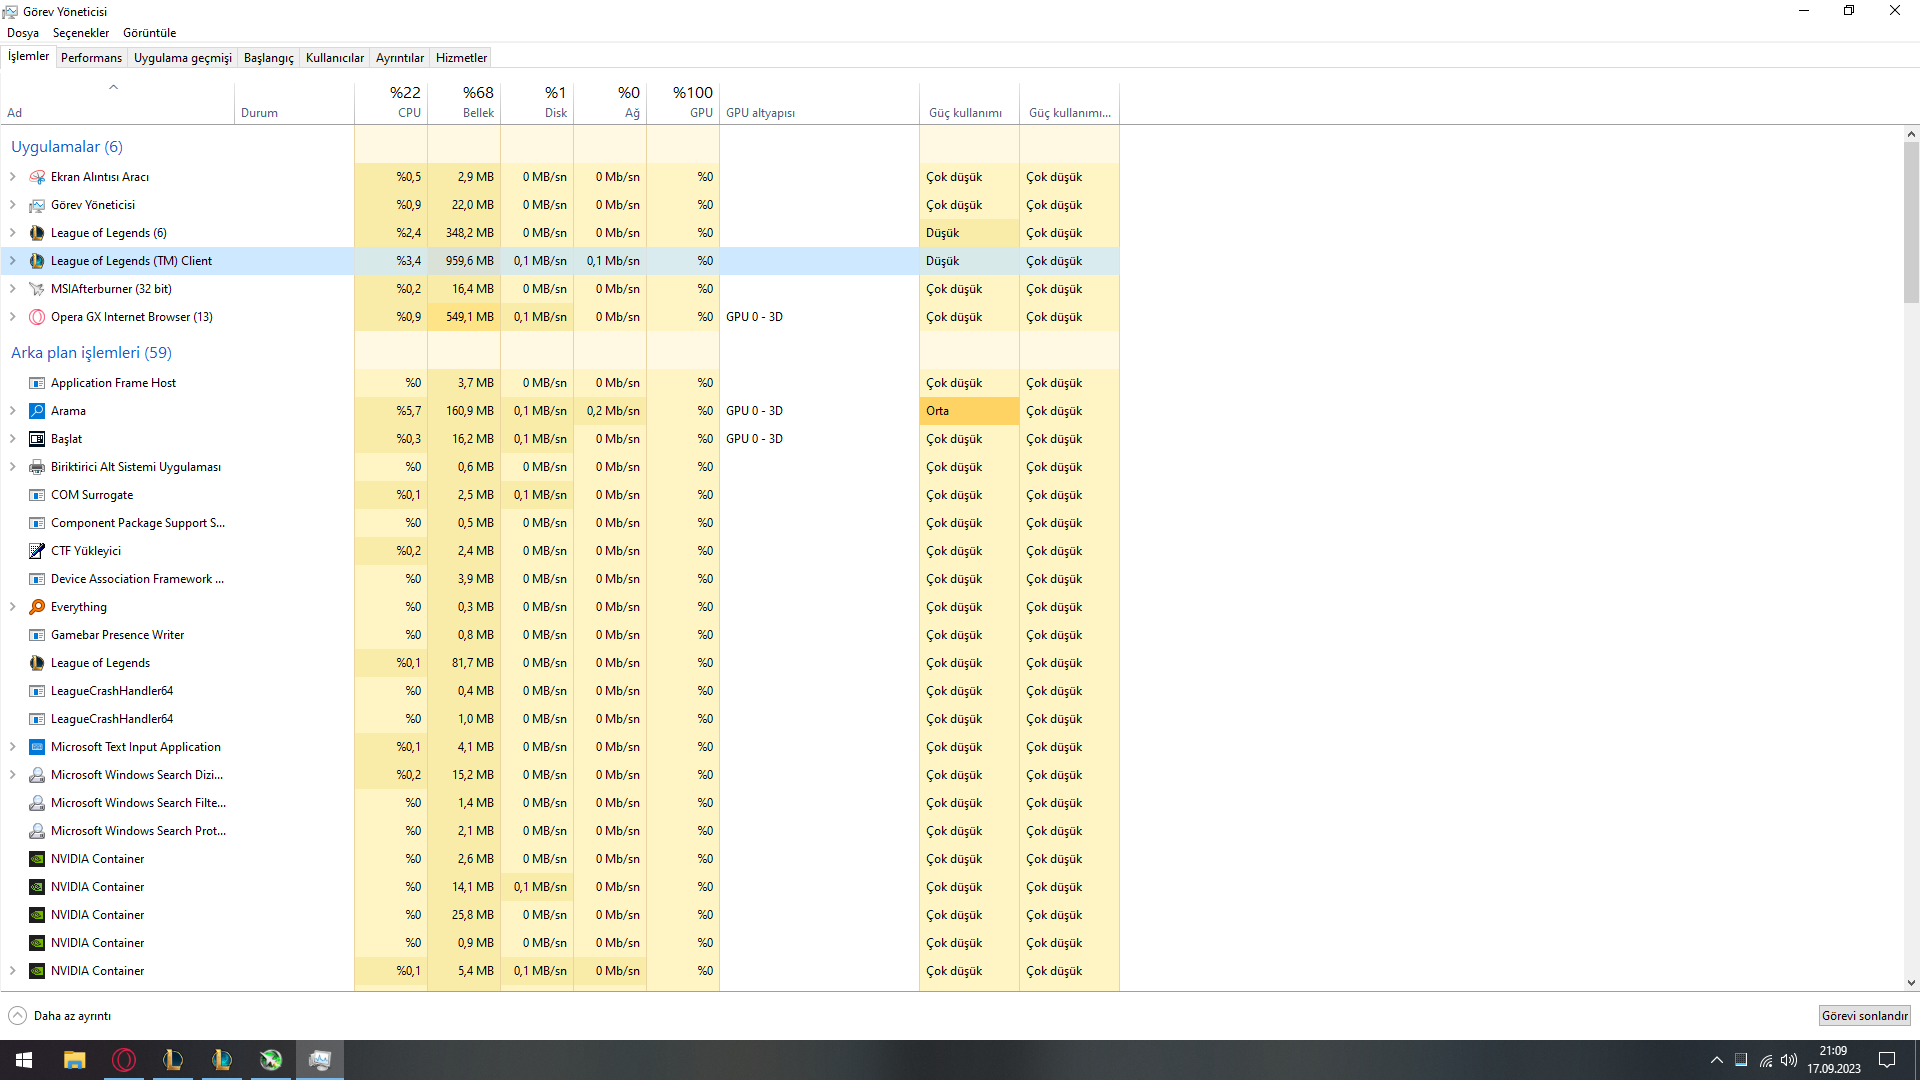The height and width of the screenshot is (1080, 1920).
Task: Click the volume icon in system tray
Action: 1789,1060
